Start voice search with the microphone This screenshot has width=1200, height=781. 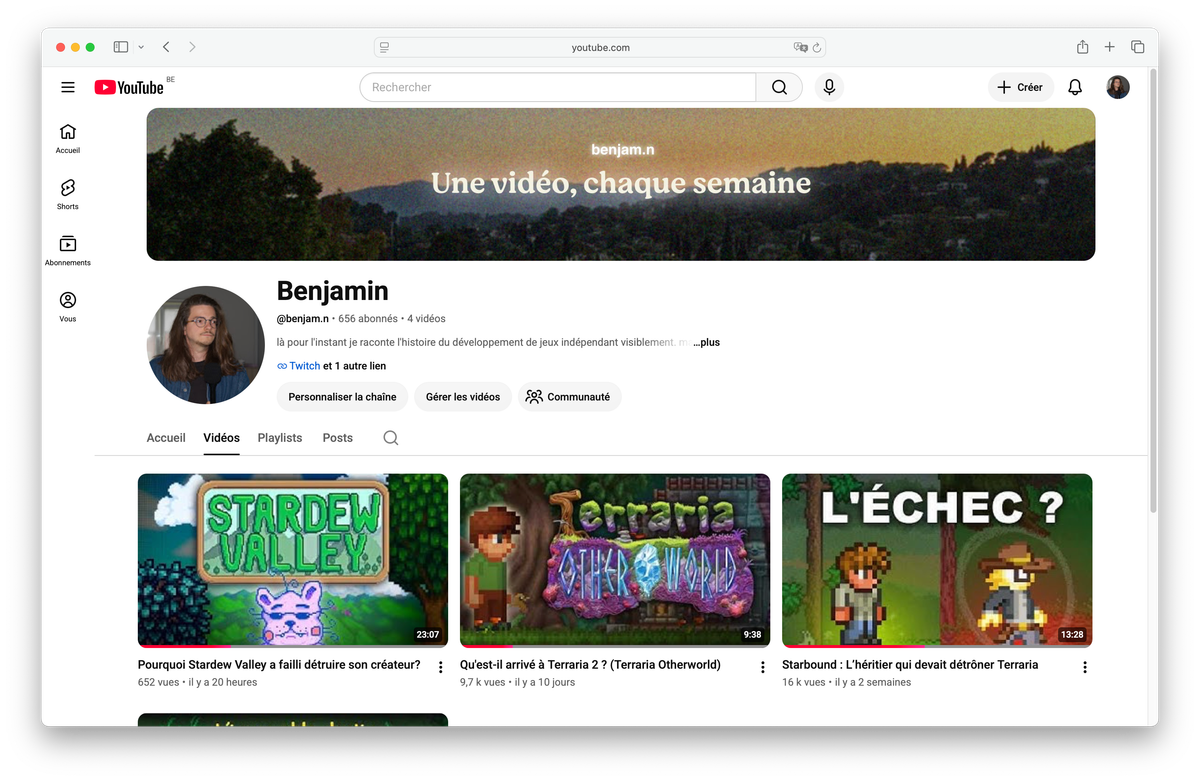(829, 87)
